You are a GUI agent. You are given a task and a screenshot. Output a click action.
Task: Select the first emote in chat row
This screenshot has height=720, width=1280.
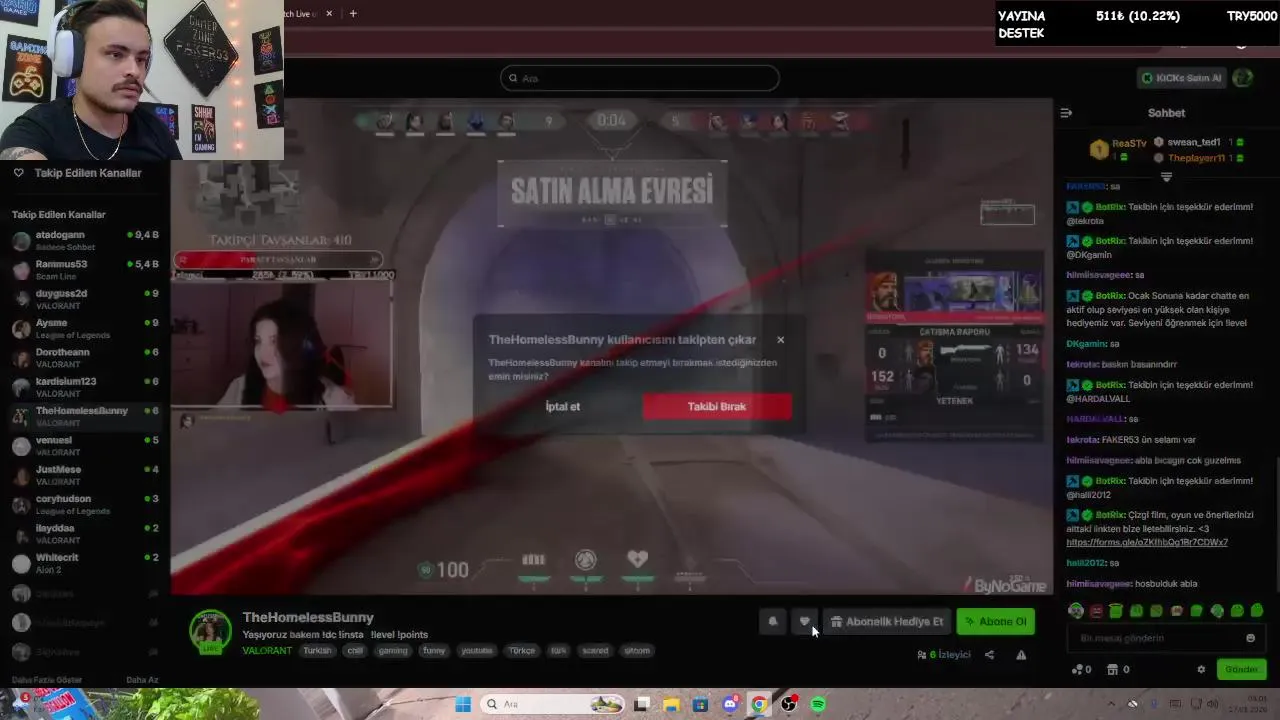coord(1076,611)
